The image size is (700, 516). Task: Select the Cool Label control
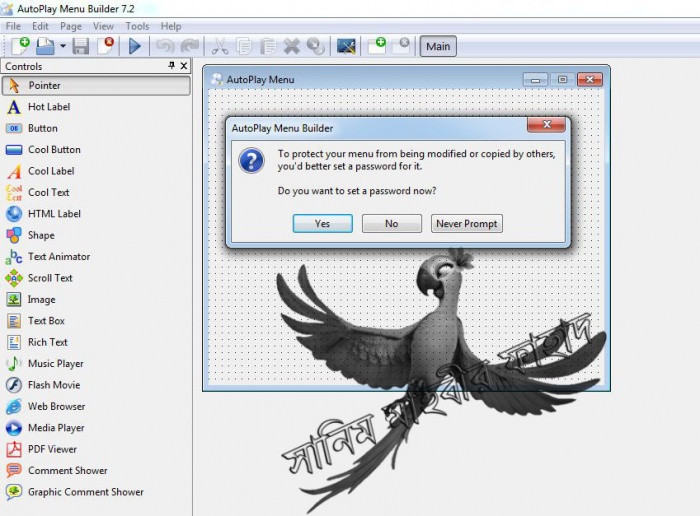point(96,171)
